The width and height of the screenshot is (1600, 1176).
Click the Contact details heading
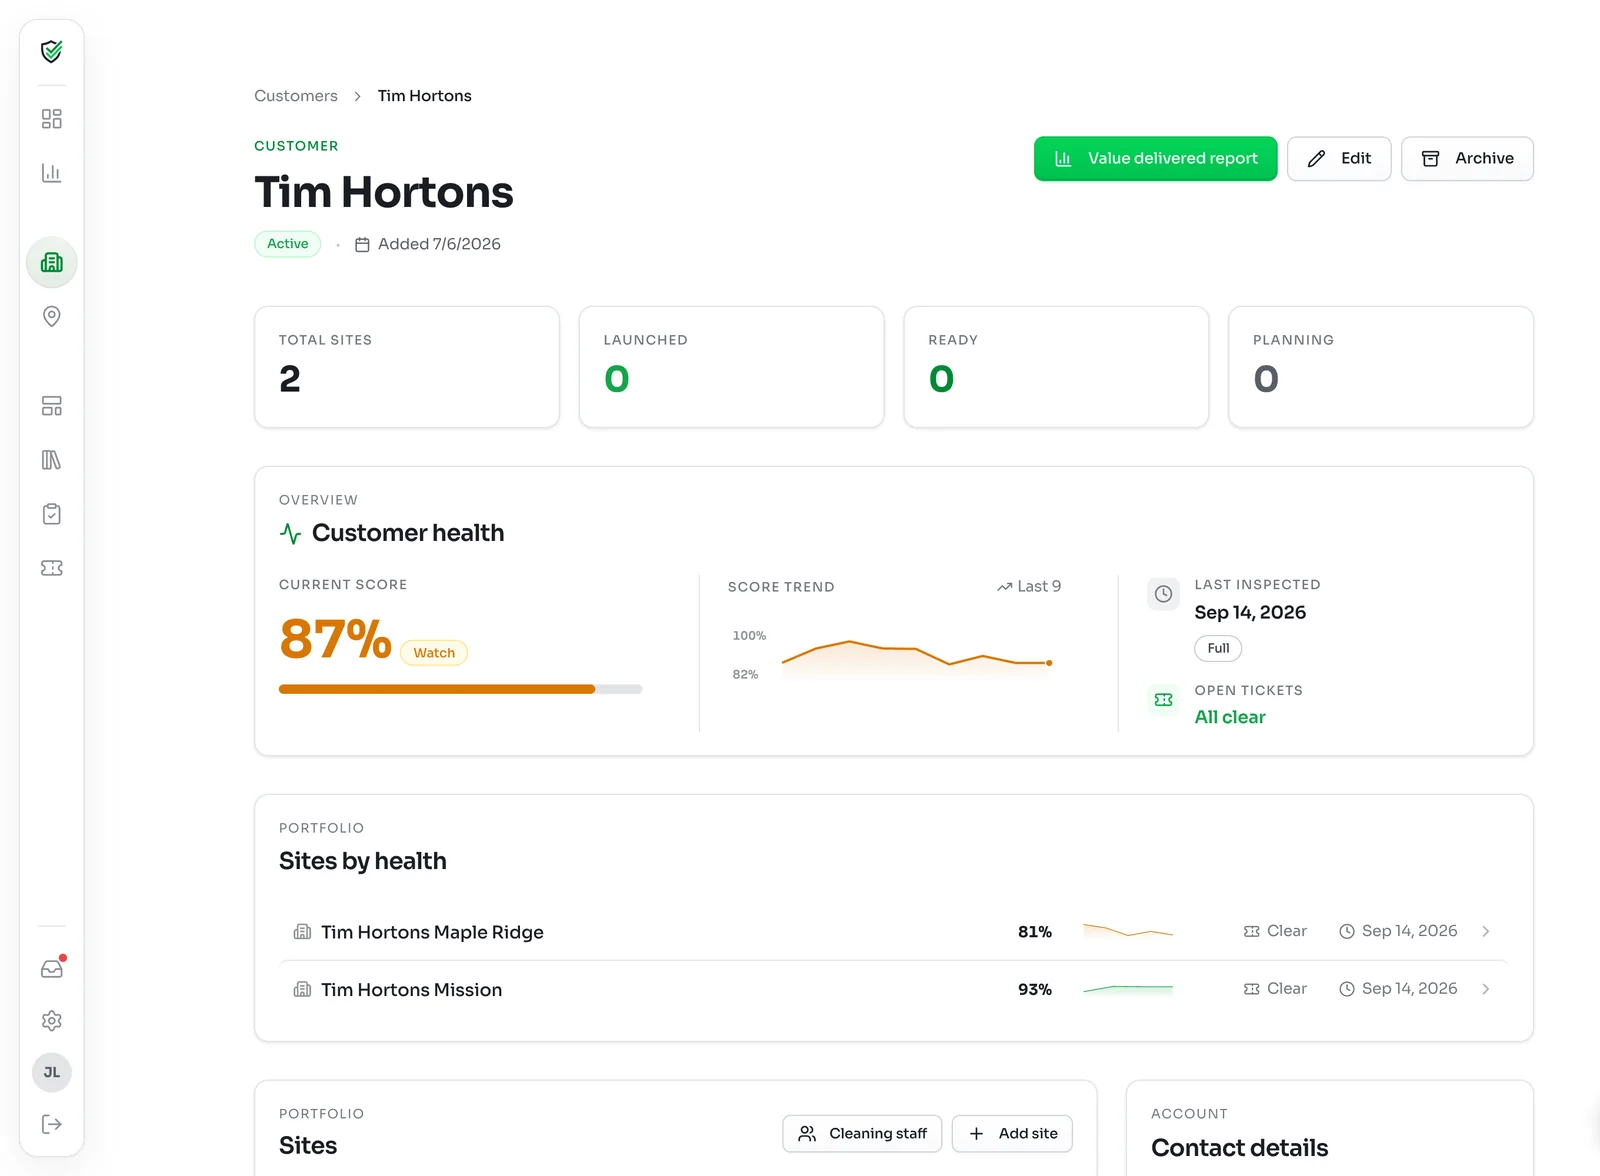pos(1240,1148)
